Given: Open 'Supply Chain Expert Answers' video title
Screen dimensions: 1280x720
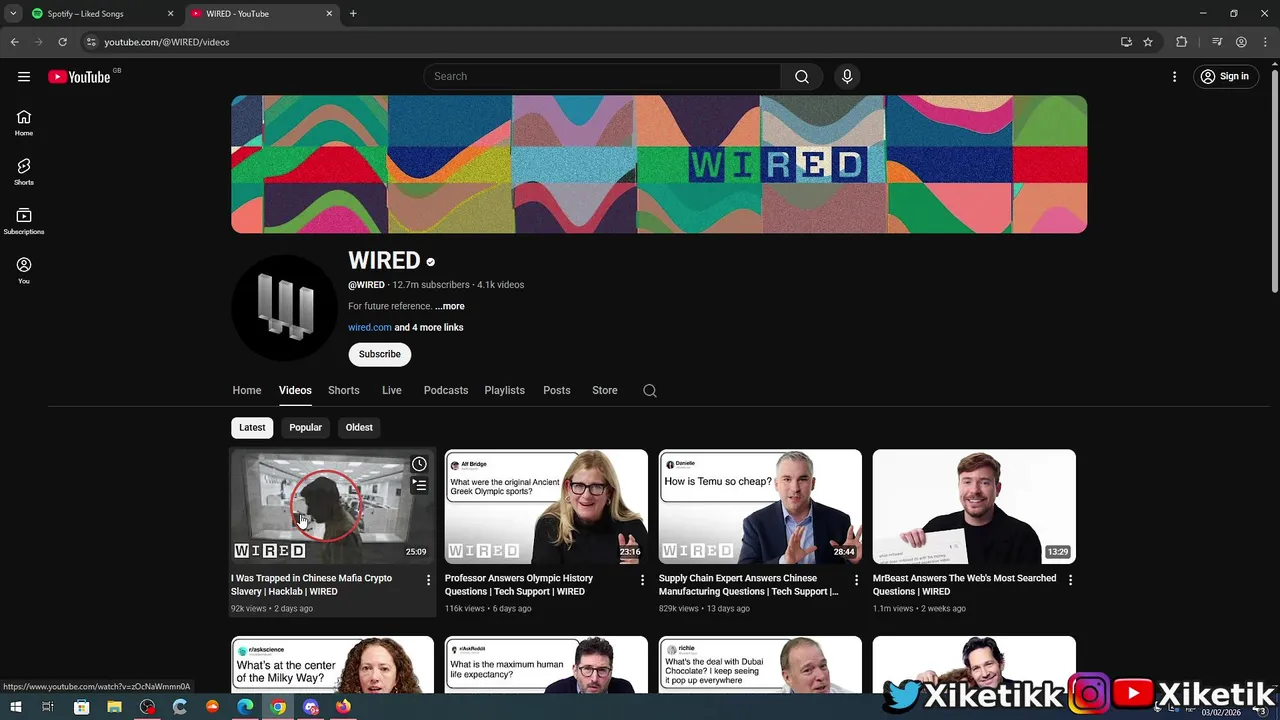Looking at the screenshot, I should (749, 585).
